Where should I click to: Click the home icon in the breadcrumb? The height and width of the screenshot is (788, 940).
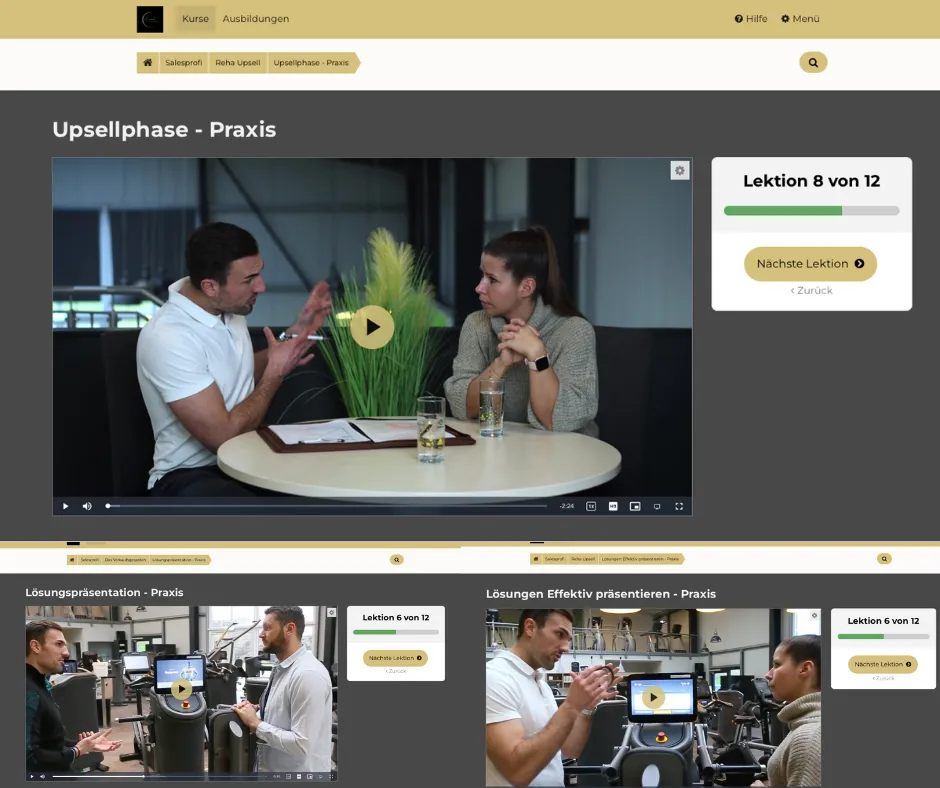click(x=148, y=63)
